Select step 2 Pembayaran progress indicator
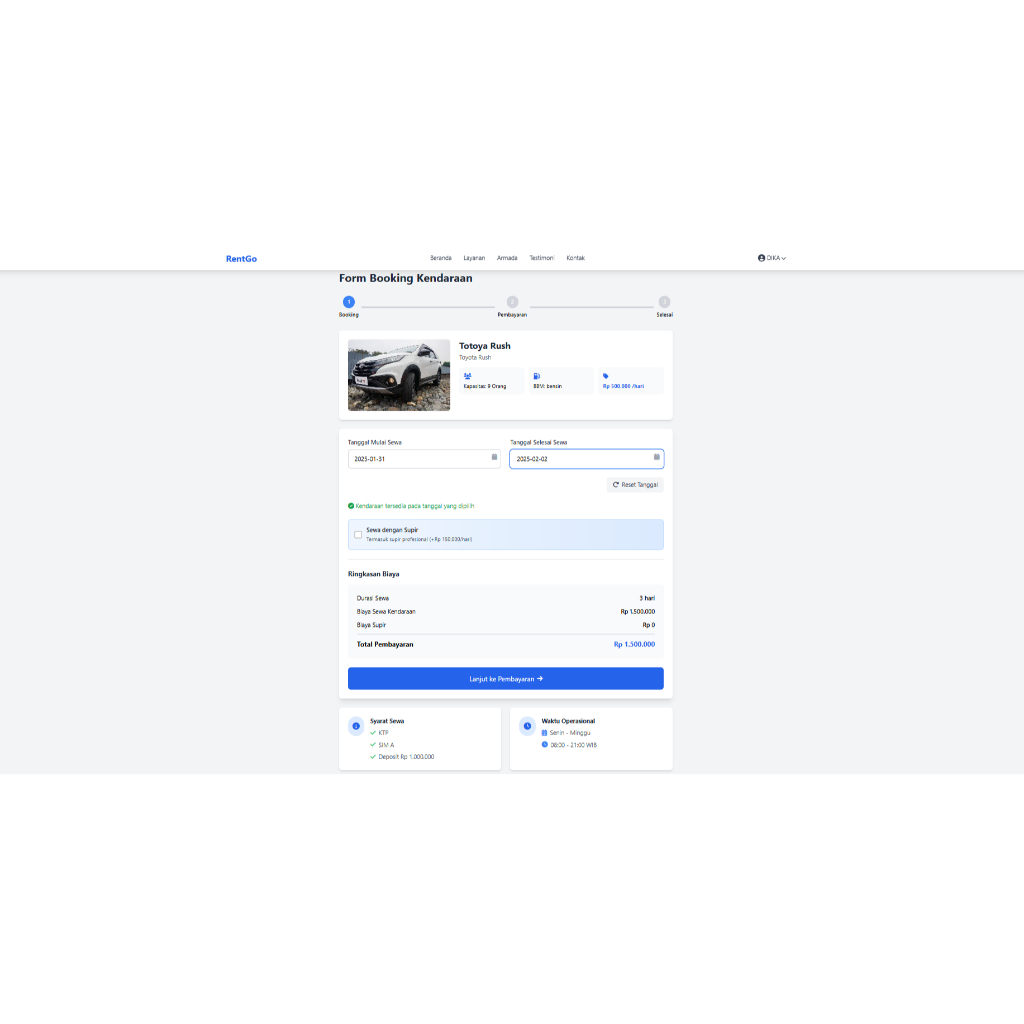Viewport: 1024px width, 1024px height. tap(512, 302)
